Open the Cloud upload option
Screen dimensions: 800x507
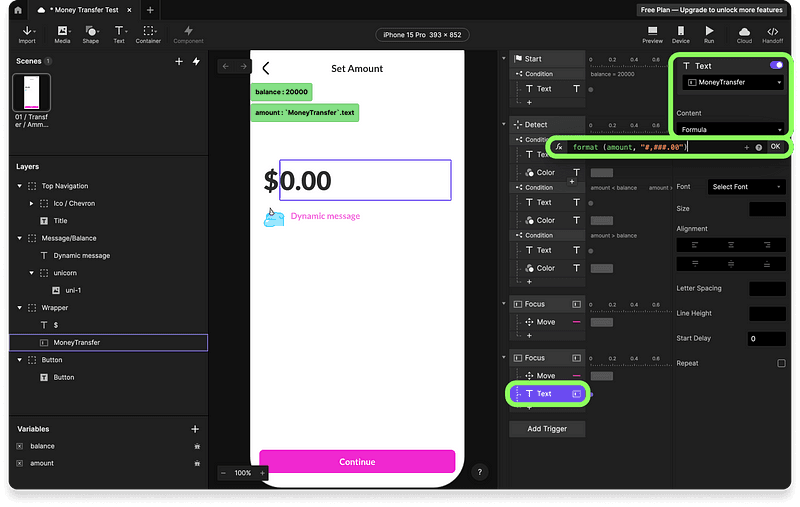pos(744,35)
